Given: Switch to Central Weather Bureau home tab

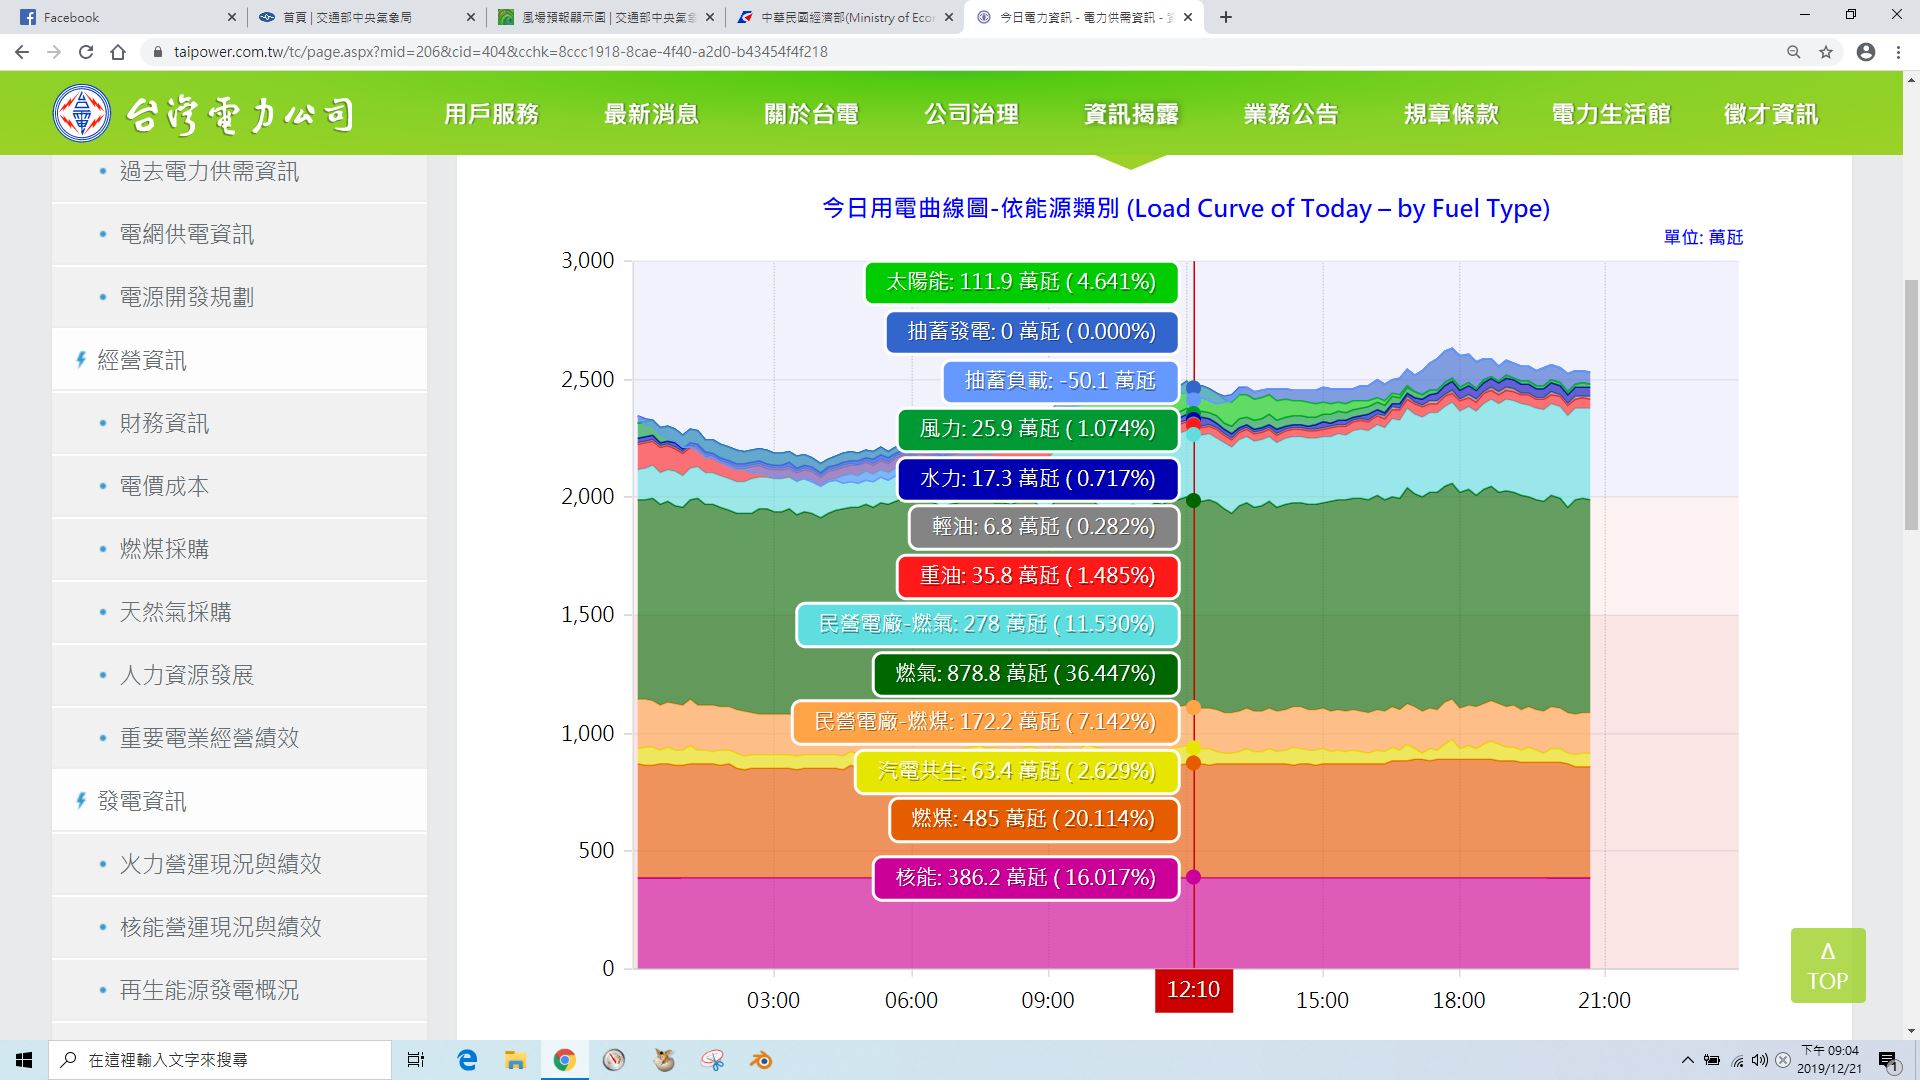Looking at the screenshot, I should tap(366, 17).
